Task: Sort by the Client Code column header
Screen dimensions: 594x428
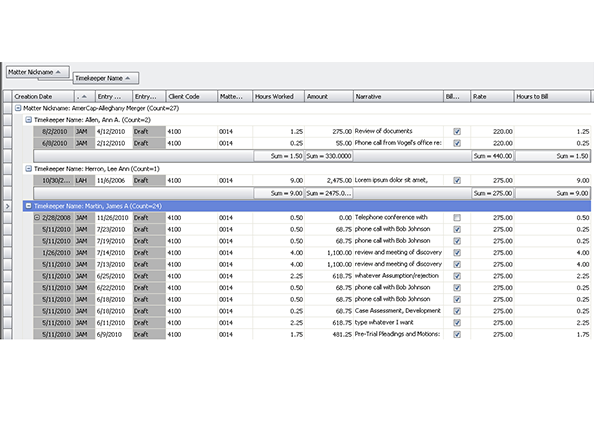Action: tap(192, 97)
